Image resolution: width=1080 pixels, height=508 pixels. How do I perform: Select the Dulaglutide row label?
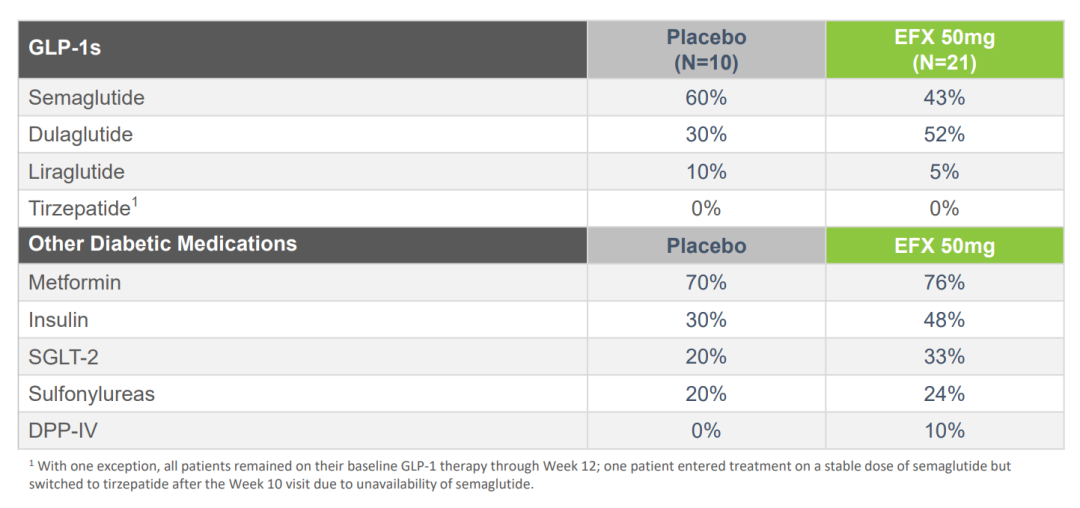click(x=80, y=134)
